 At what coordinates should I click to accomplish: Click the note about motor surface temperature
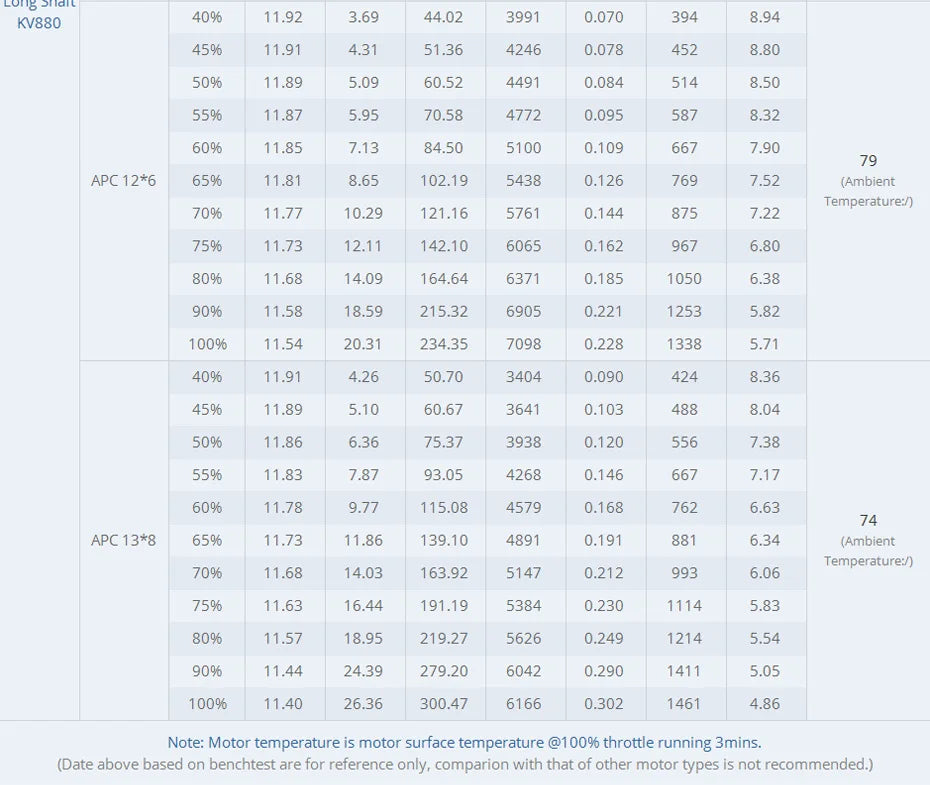[x=464, y=742]
